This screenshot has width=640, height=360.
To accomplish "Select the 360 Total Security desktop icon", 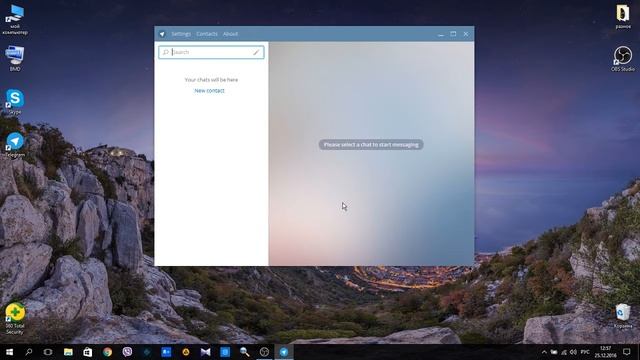I will (x=15, y=318).
